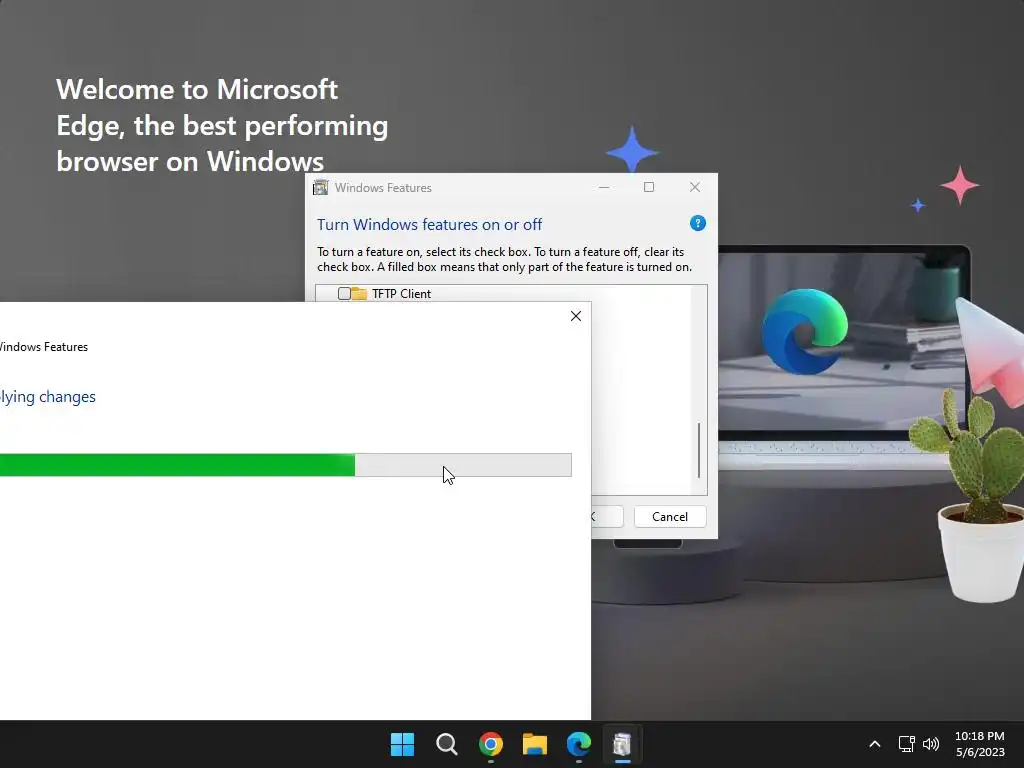Screen dimensions: 1024x768
Task: Tick the TFTP Client checkbox
Action: 344,294
